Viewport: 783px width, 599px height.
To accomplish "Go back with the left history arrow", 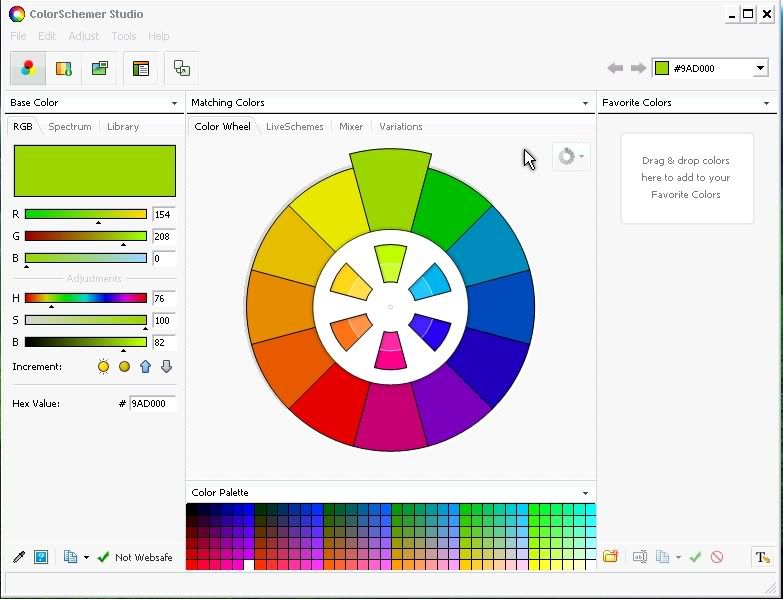I will pyautogui.click(x=615, y=68).
